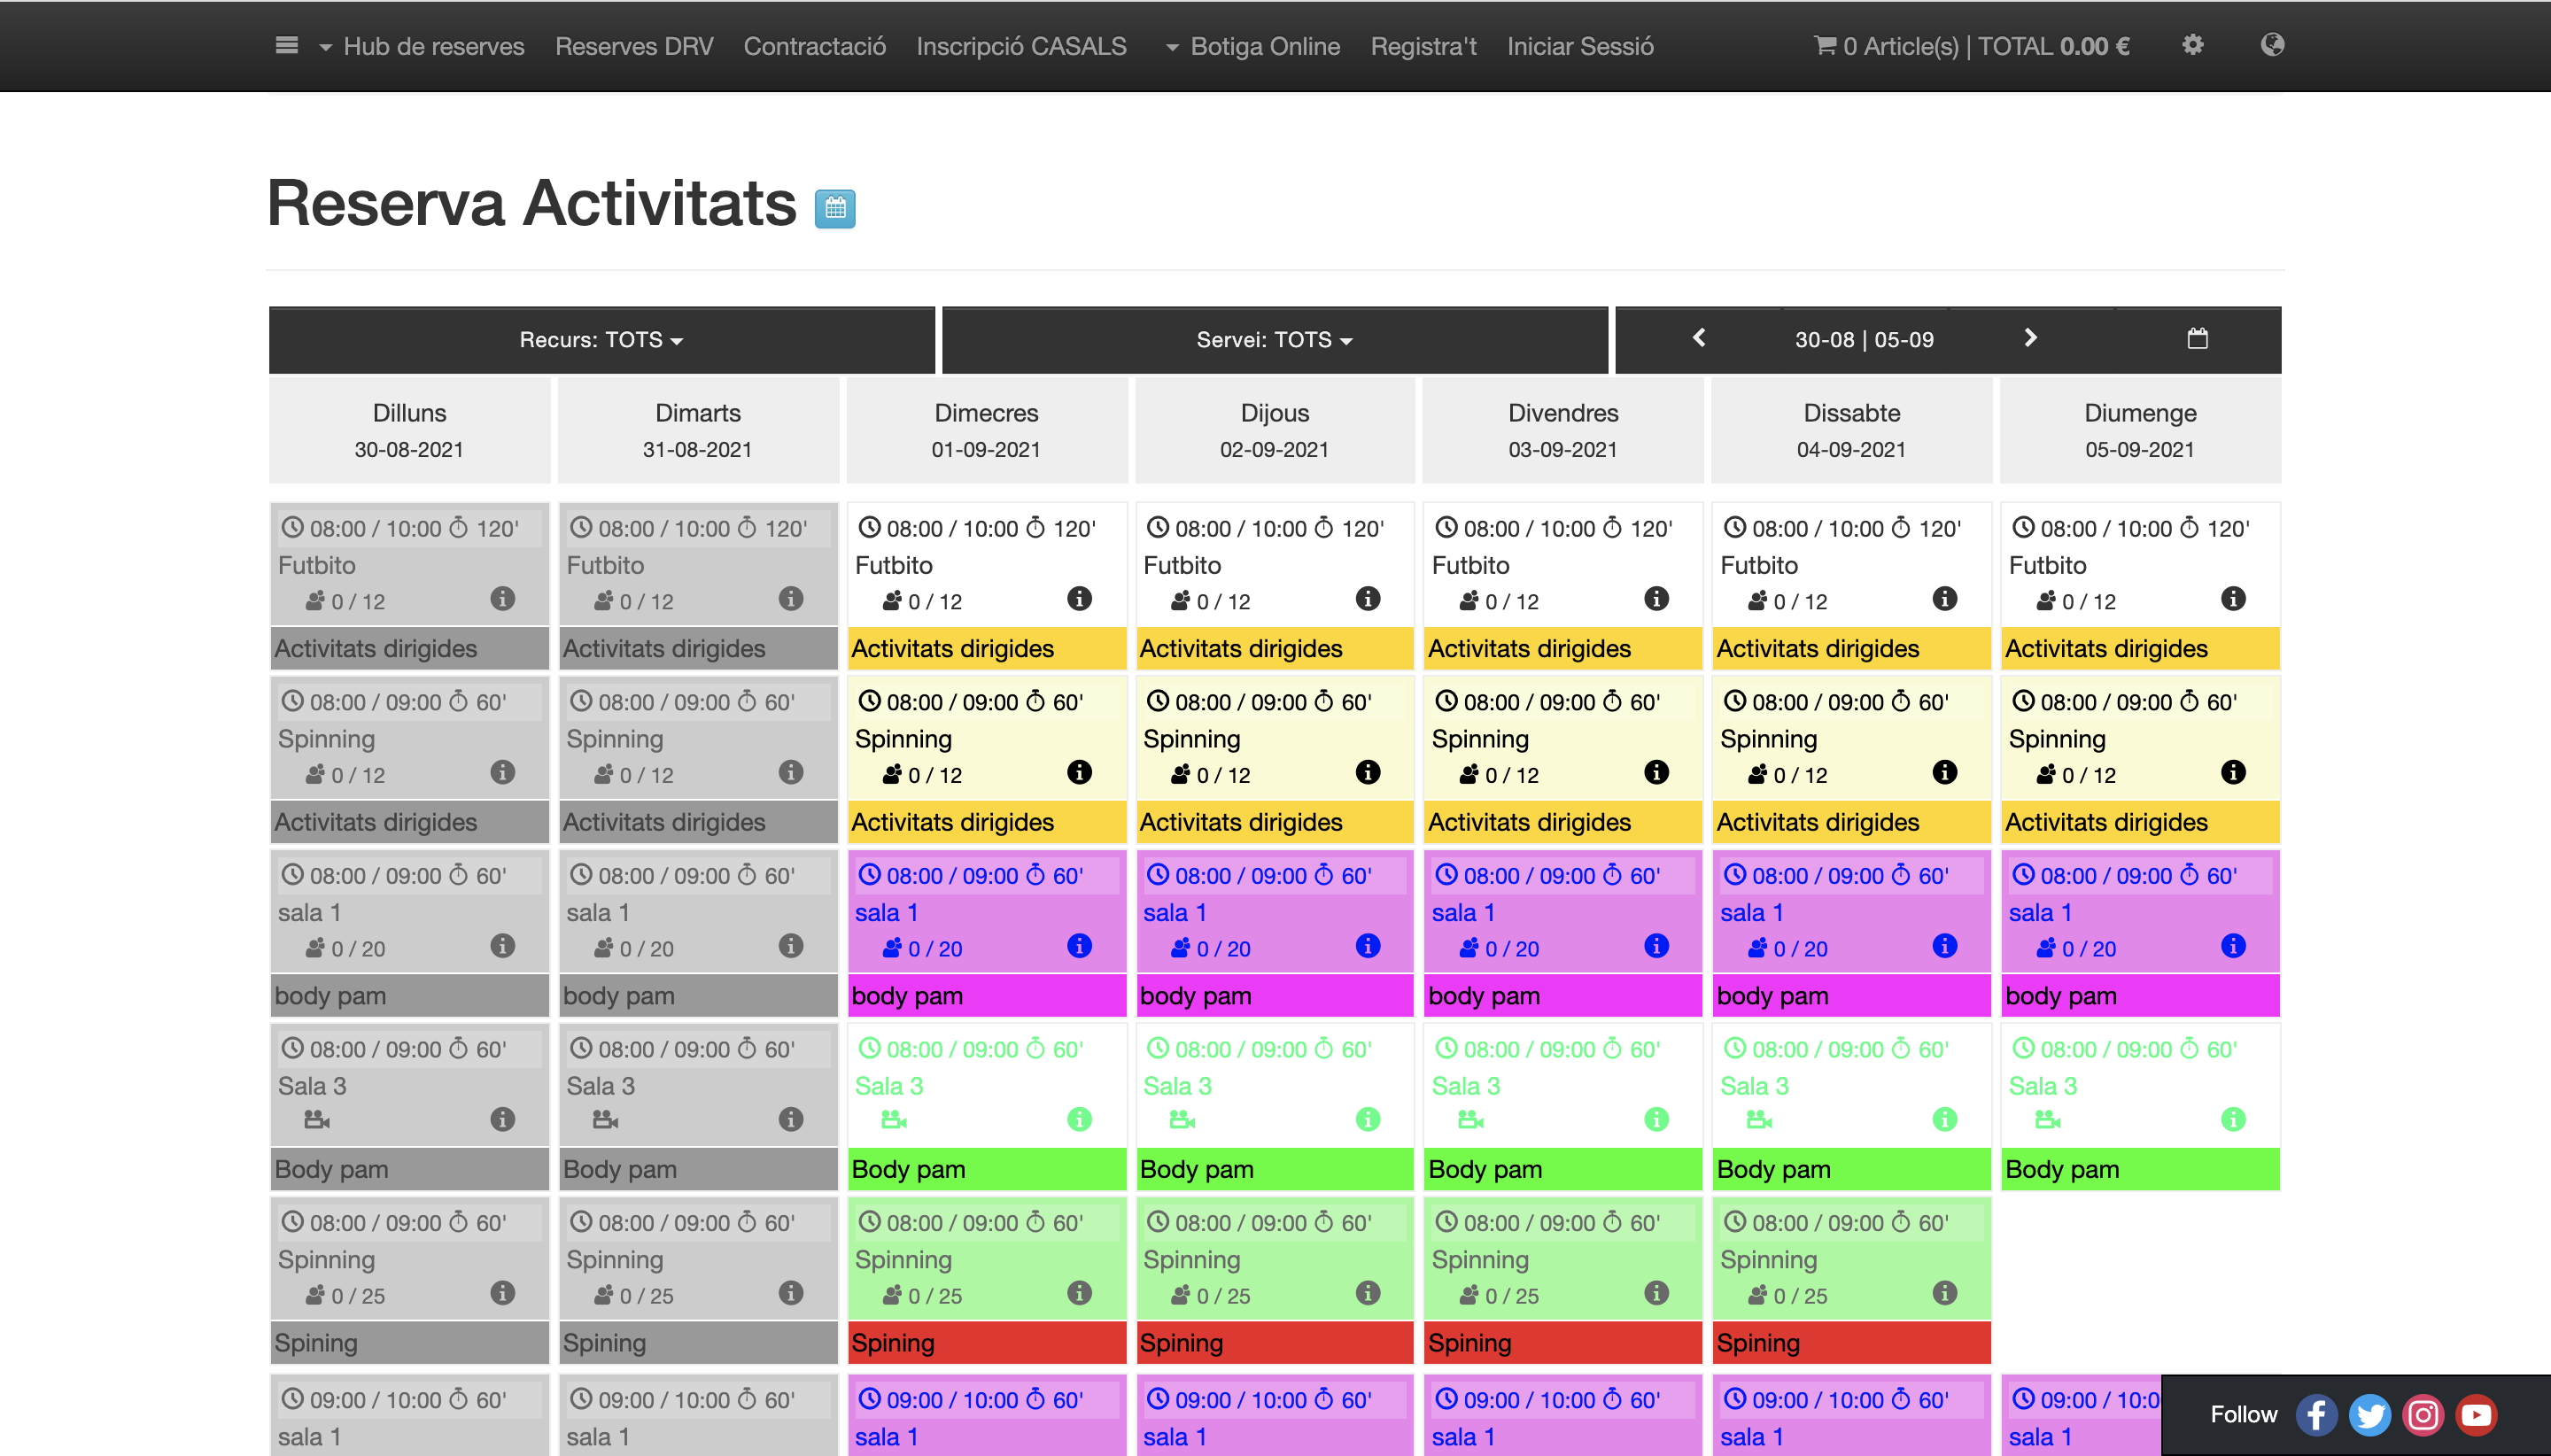
Task: Click the Iniciar Sessió link
Action: pos(1579,46)
